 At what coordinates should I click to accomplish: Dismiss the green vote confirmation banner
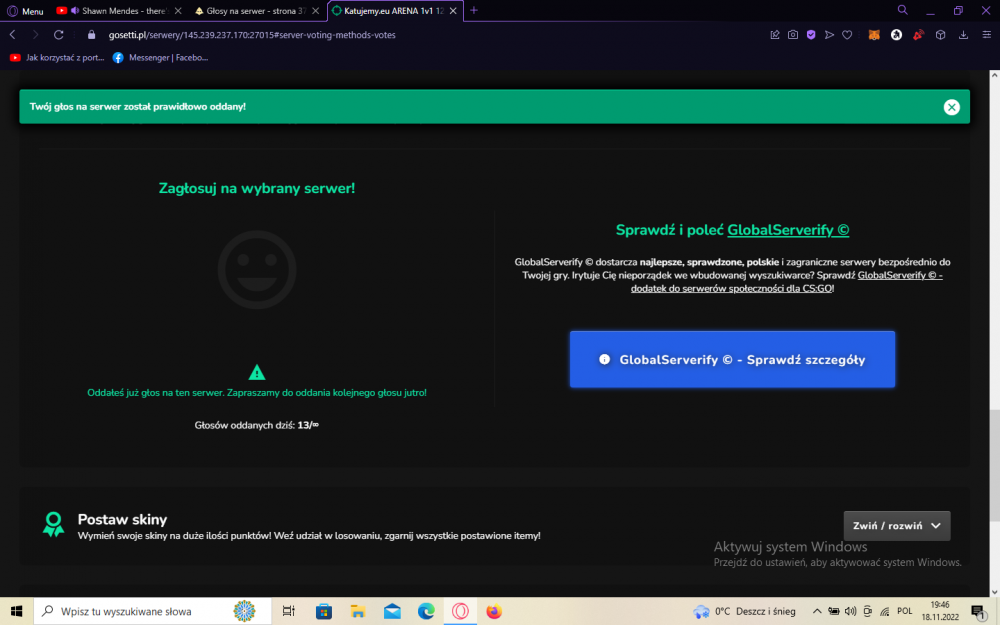click(951, 107)
